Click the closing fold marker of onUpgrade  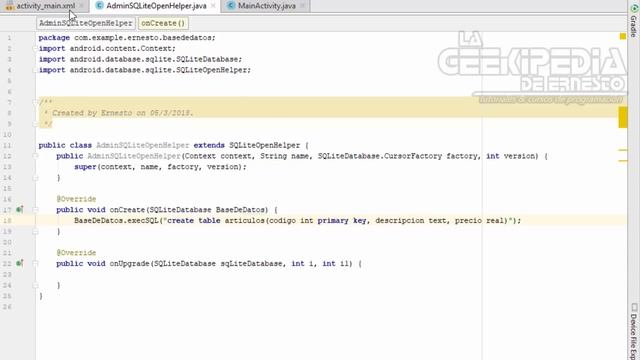(36, 285)
